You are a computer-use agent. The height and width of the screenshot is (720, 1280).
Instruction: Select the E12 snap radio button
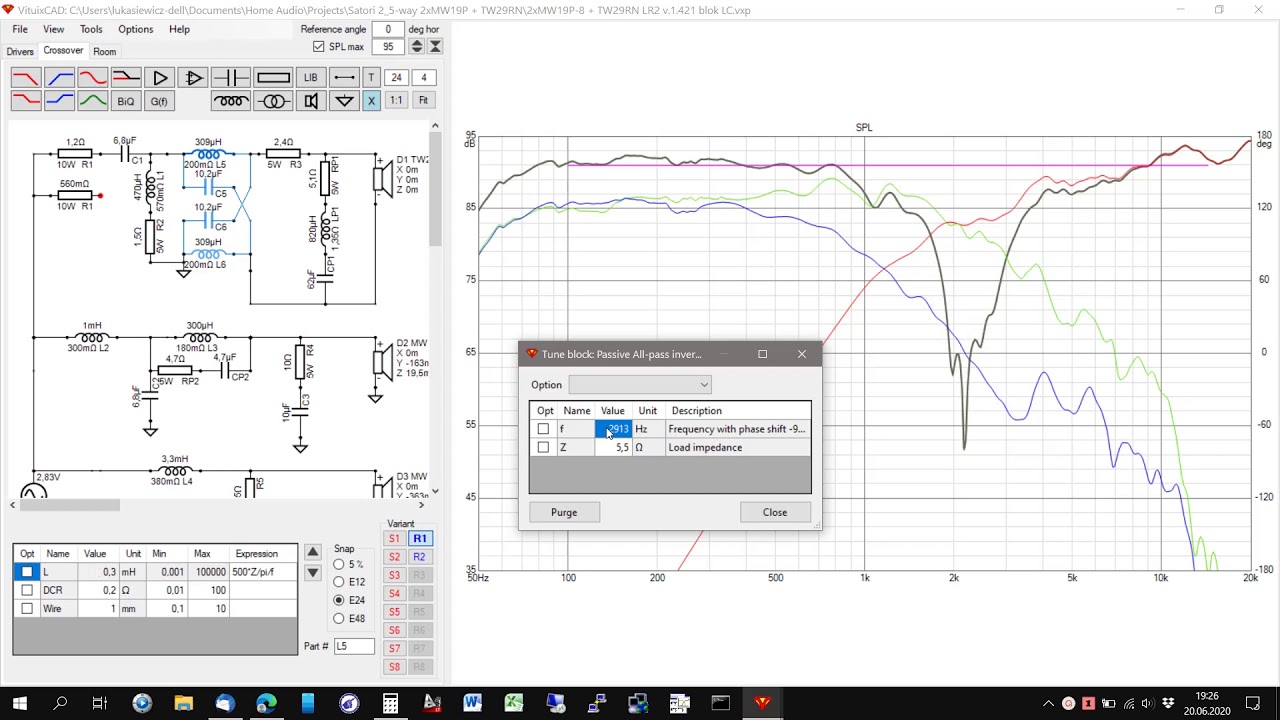[339, 582]
